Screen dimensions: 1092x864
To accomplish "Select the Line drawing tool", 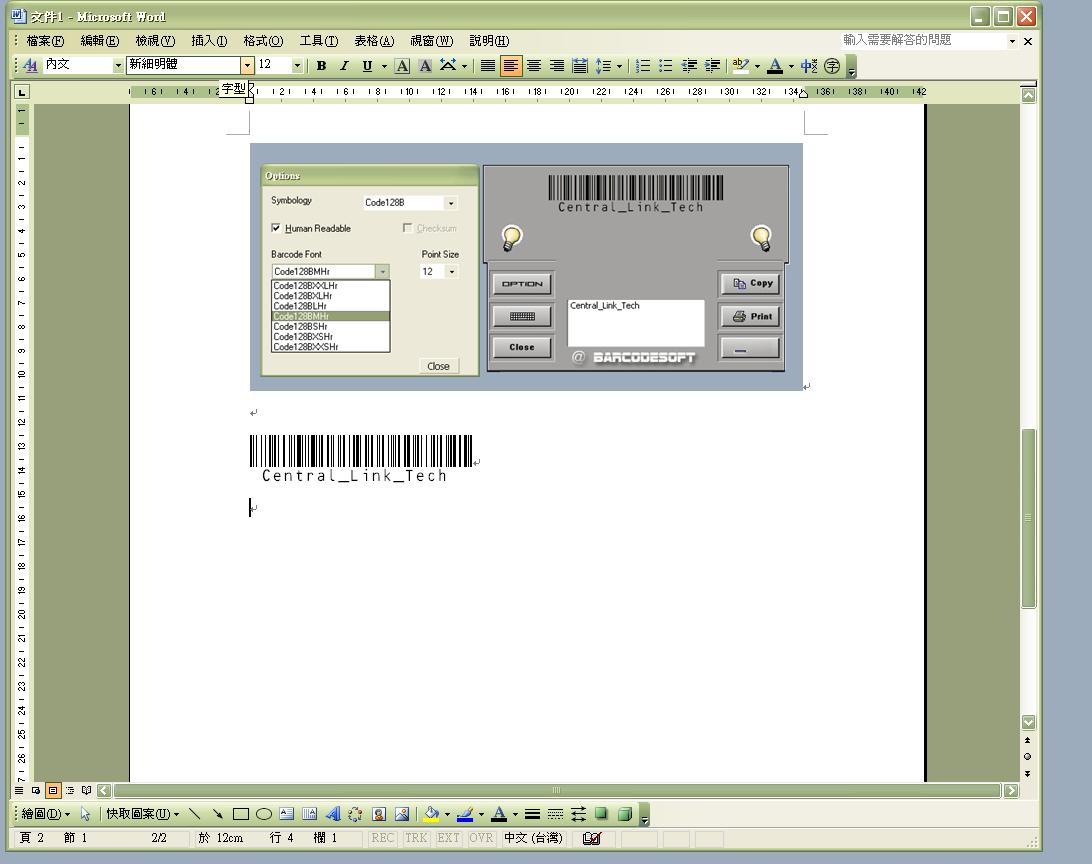I will (x=194, y=814).
